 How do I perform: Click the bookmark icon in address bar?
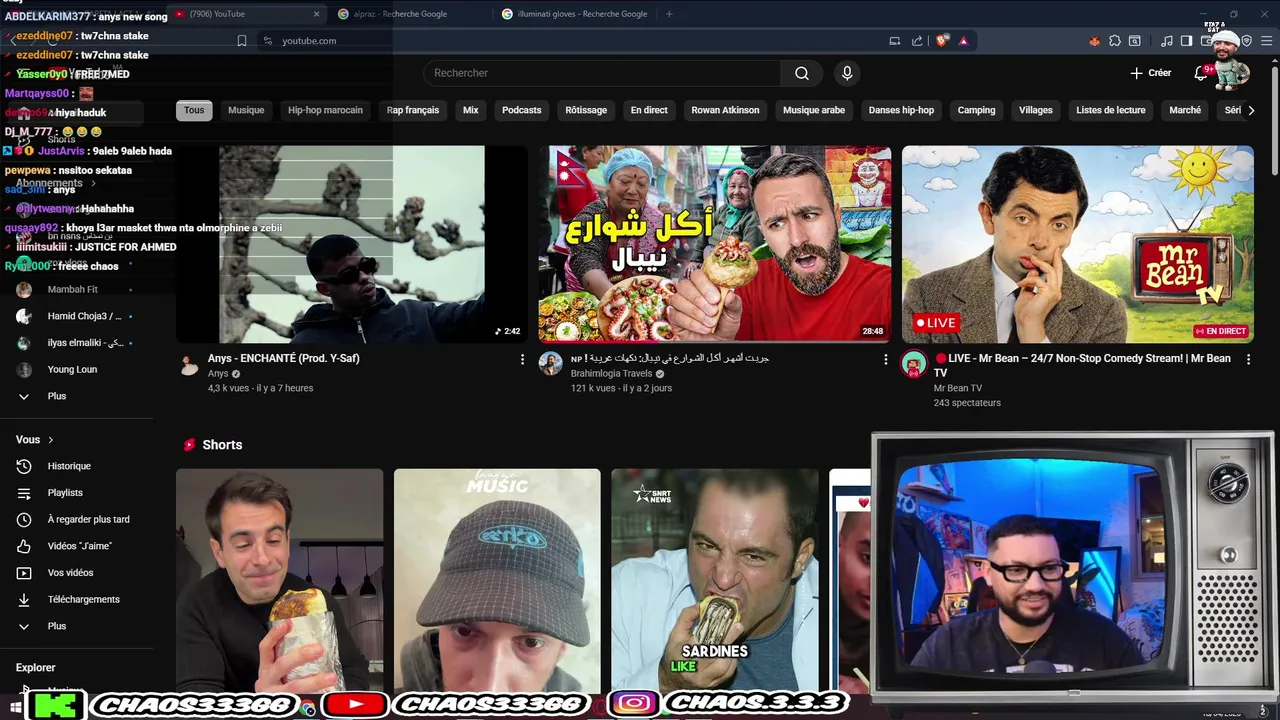tap(242, 41)
